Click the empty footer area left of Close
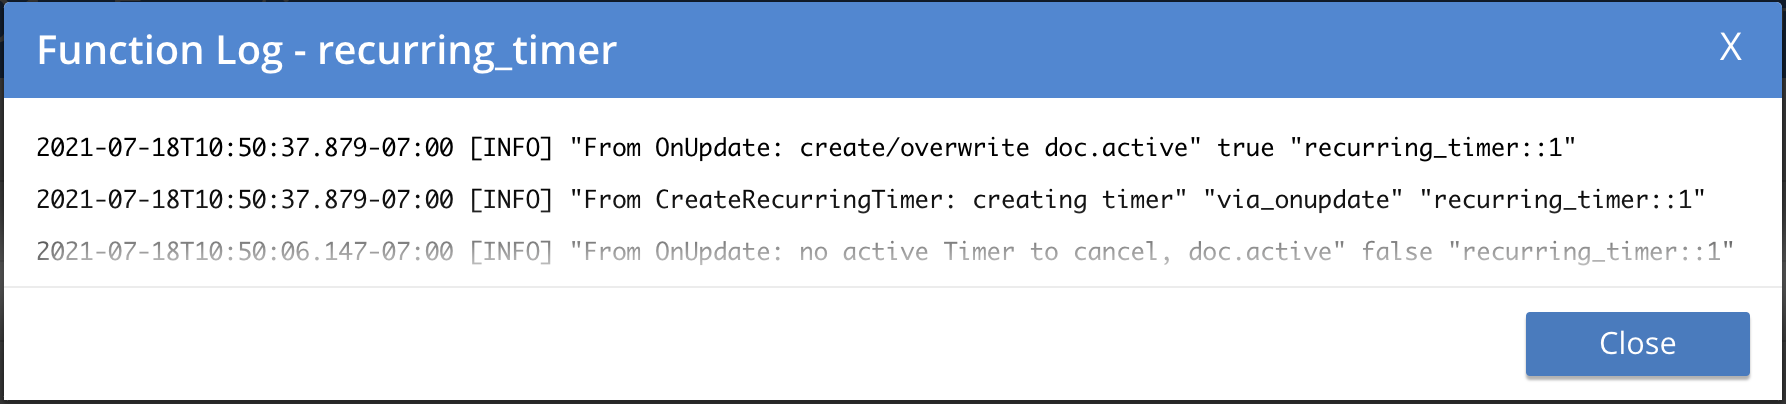Screen dimensions: 1786x404 [700, 343]
